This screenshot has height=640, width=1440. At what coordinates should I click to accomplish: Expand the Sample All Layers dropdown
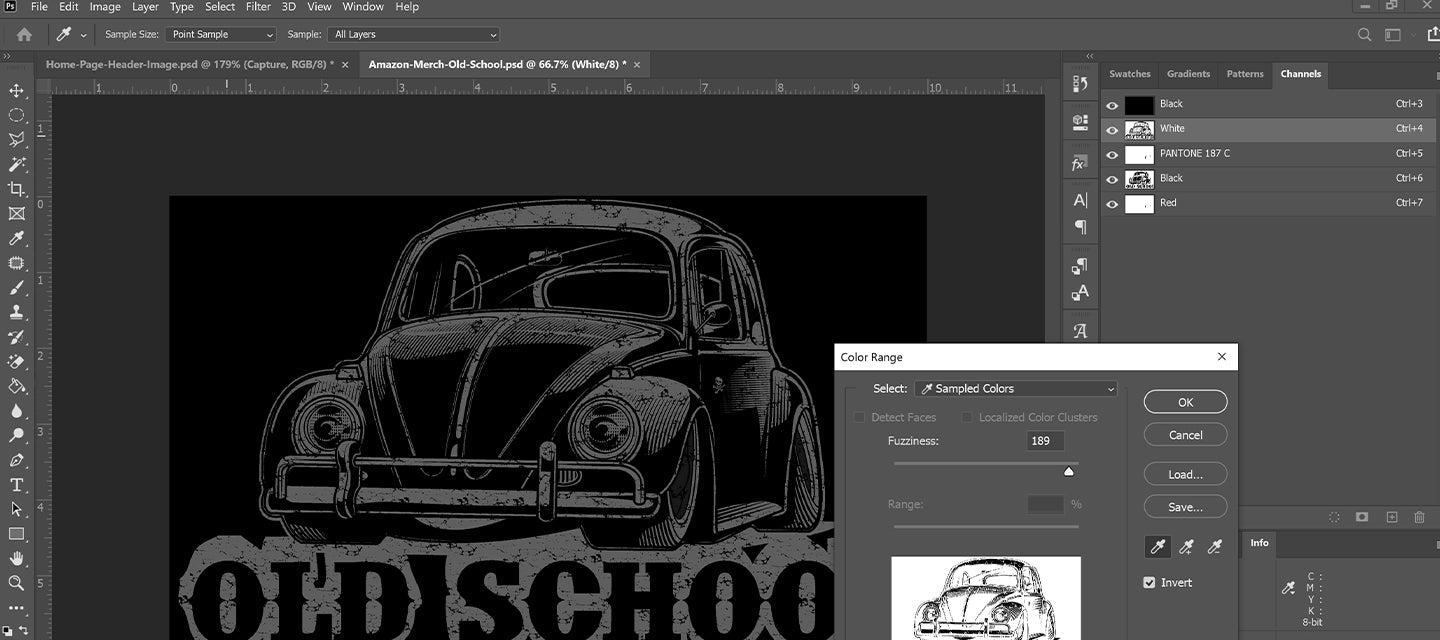click(x=413, y=34)
